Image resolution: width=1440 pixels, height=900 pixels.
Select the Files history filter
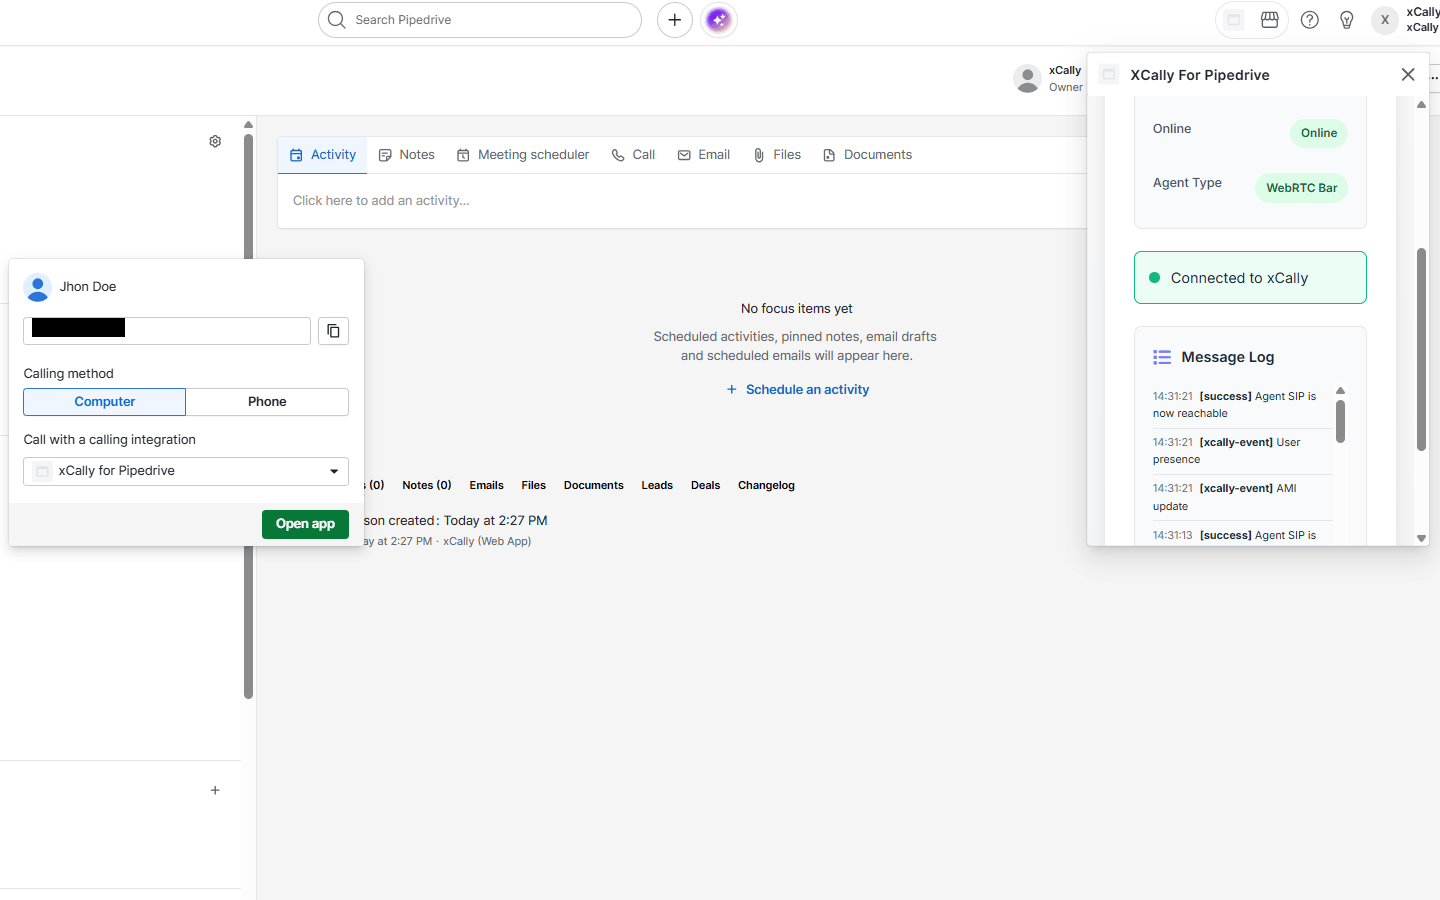pyautogui.click(x=534, y=486)
